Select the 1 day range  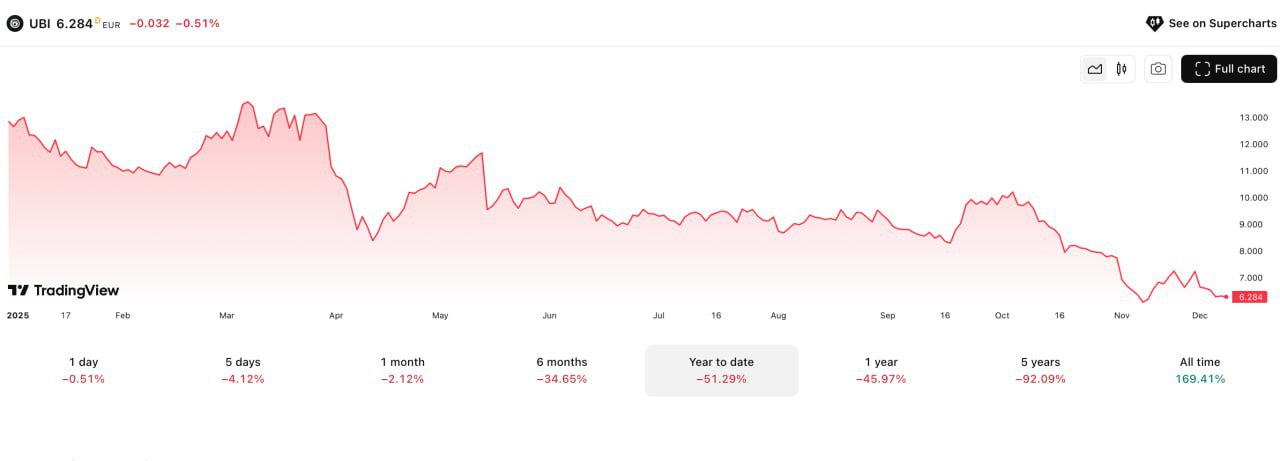click(83, 370)
